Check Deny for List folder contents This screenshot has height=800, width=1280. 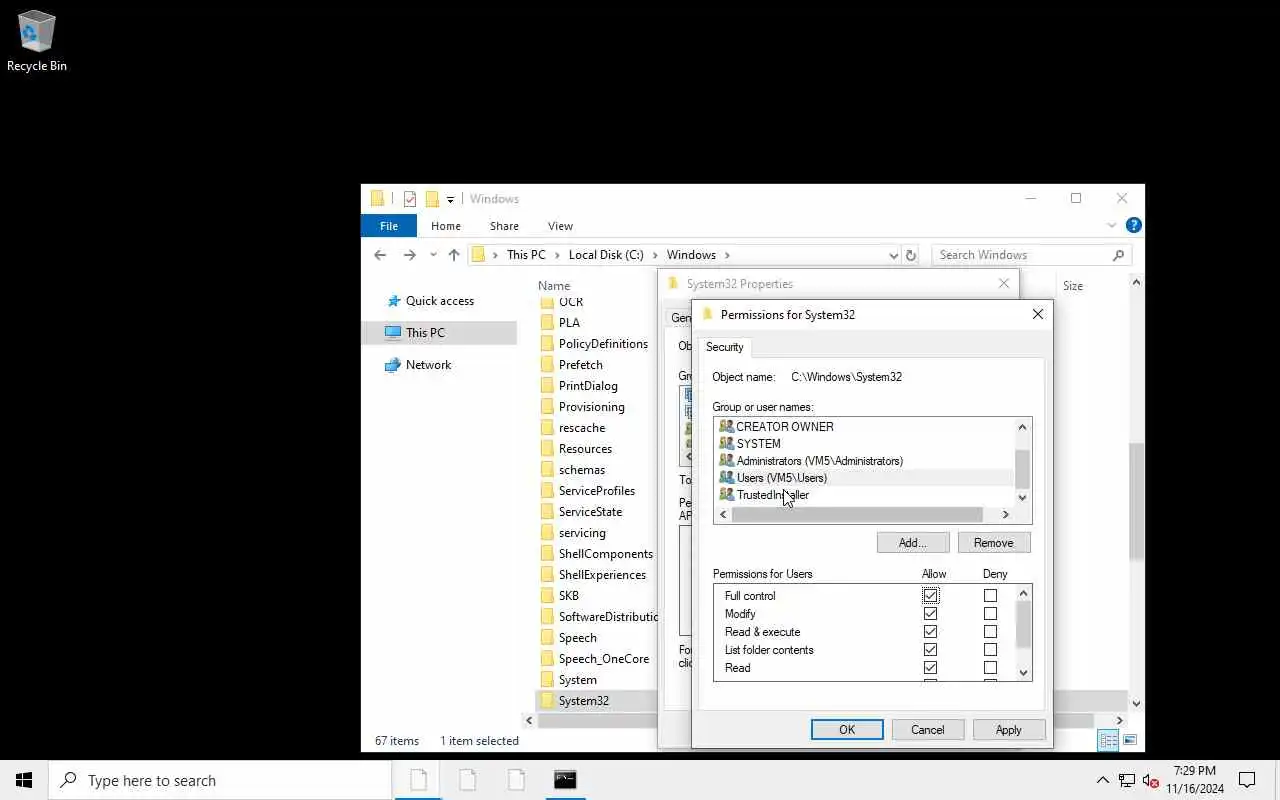pos(990,650)
